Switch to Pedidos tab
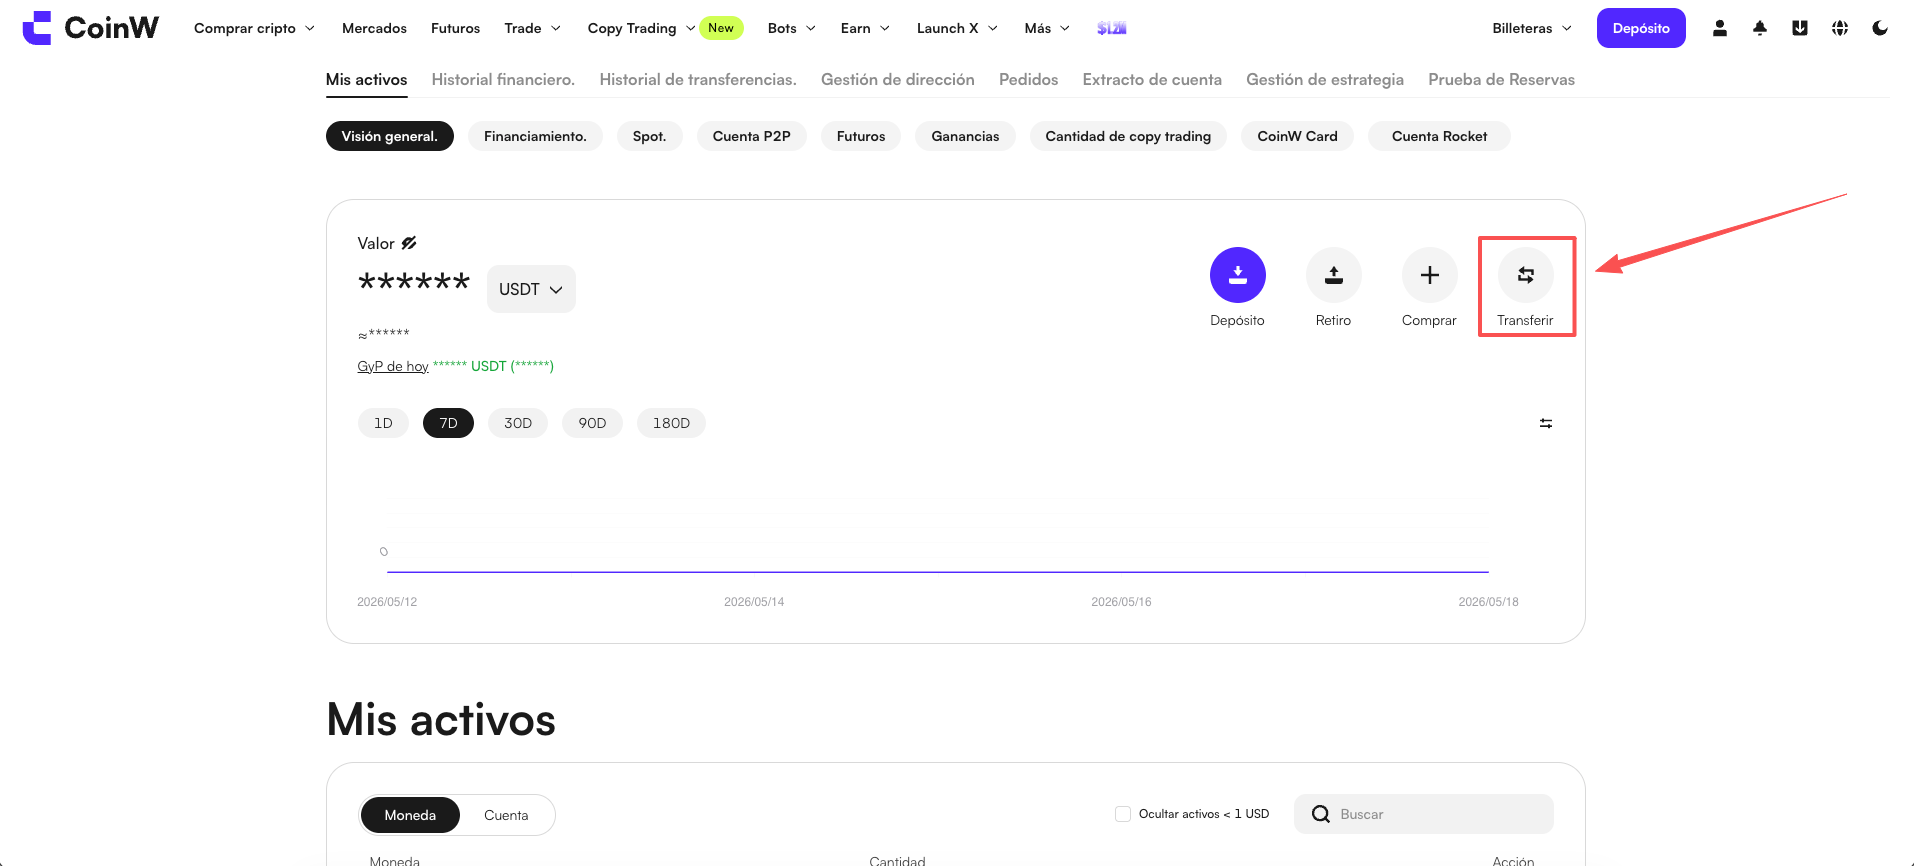 tap(1028, 79)
